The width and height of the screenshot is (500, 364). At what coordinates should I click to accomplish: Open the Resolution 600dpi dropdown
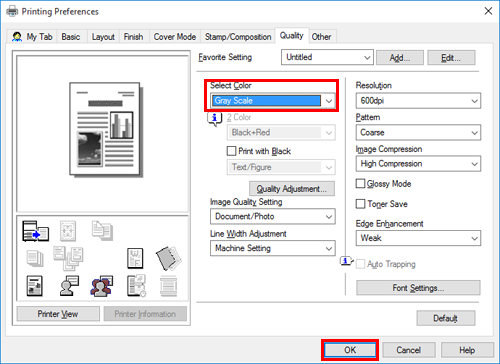[418, 101]
